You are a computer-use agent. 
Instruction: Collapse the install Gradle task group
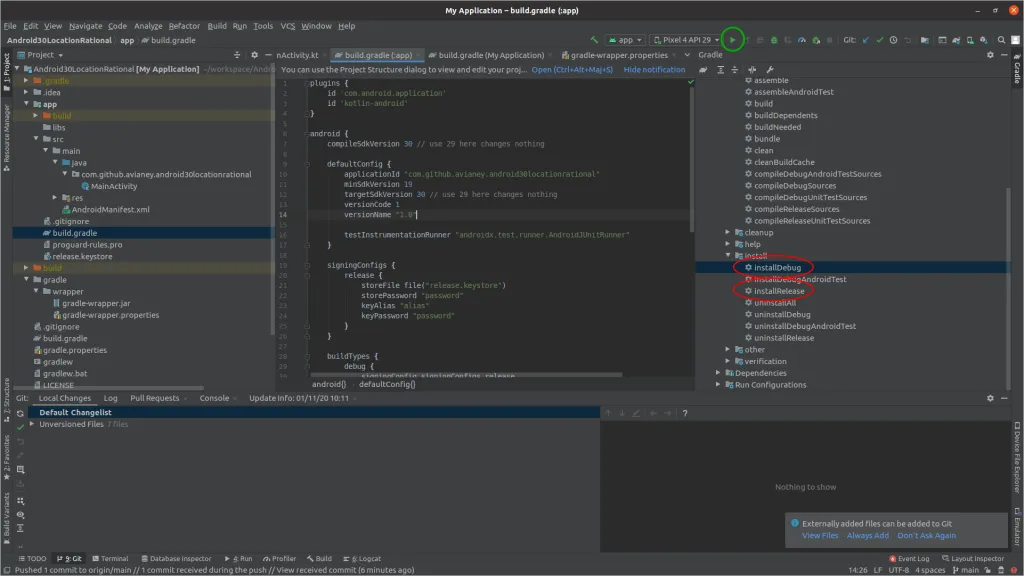728,255
